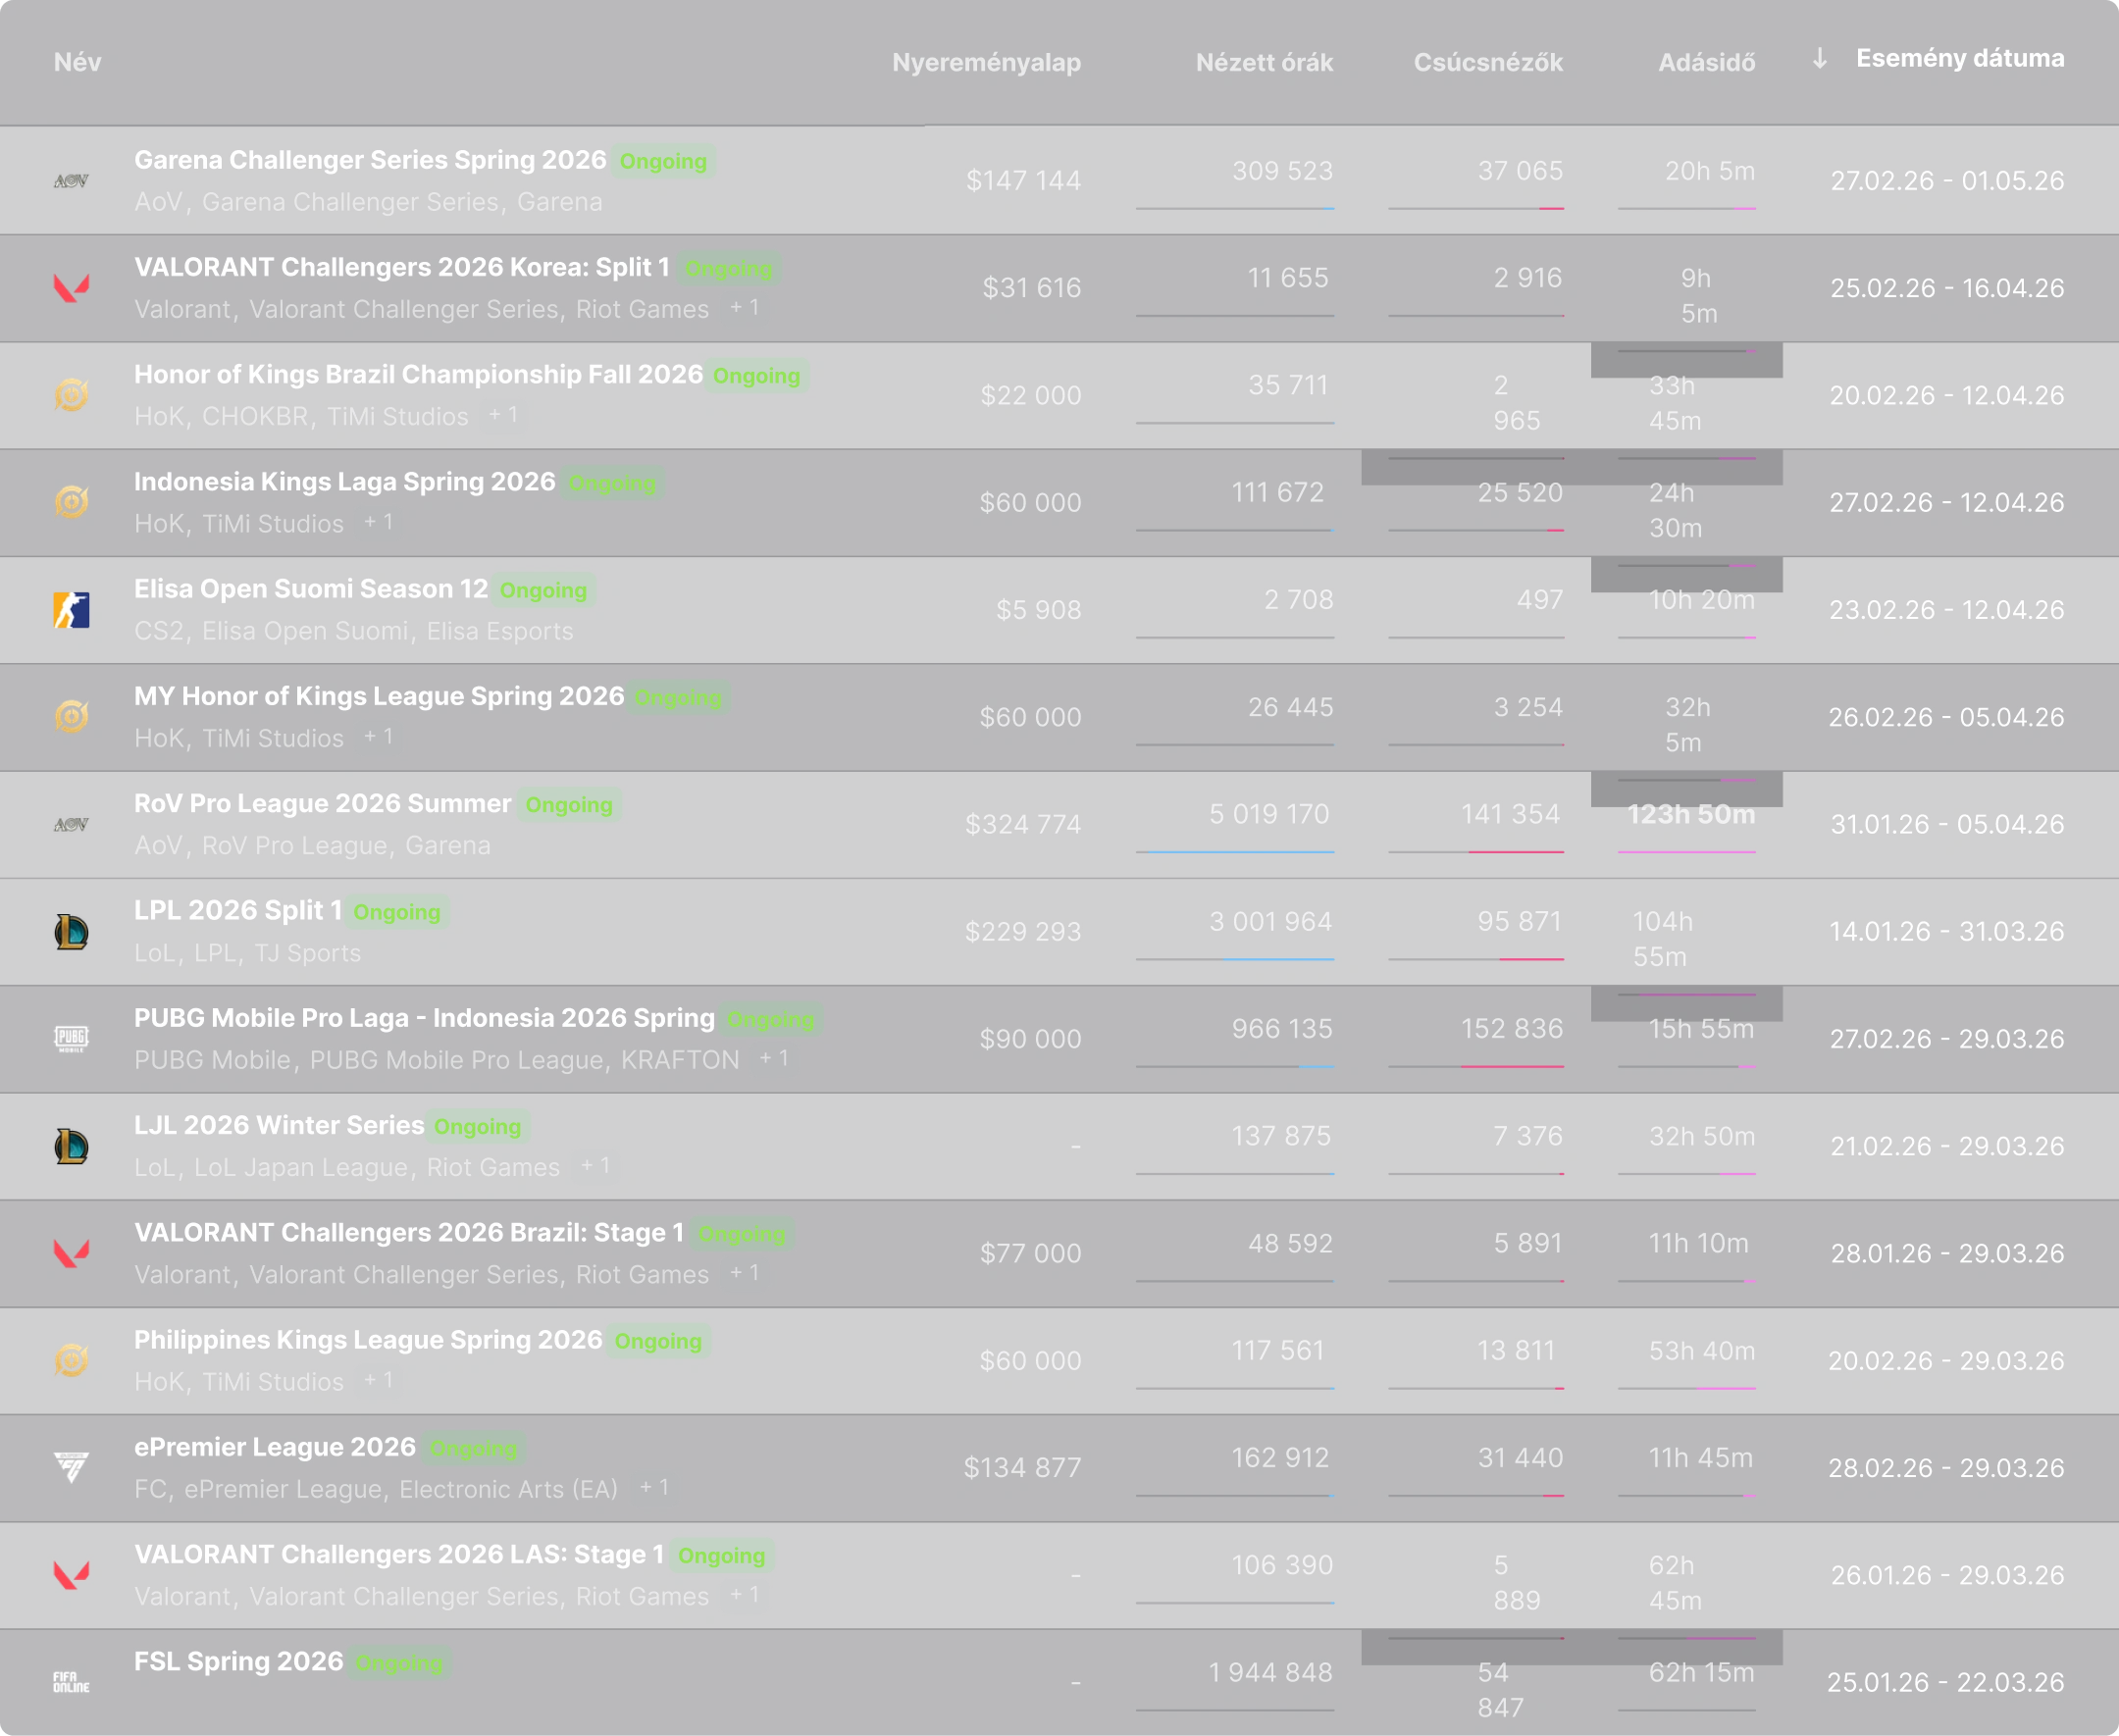This screenshot has height=1736, width=2119.
Task: Sort by Nézett órák column header
Action: tap(1263, 63)
